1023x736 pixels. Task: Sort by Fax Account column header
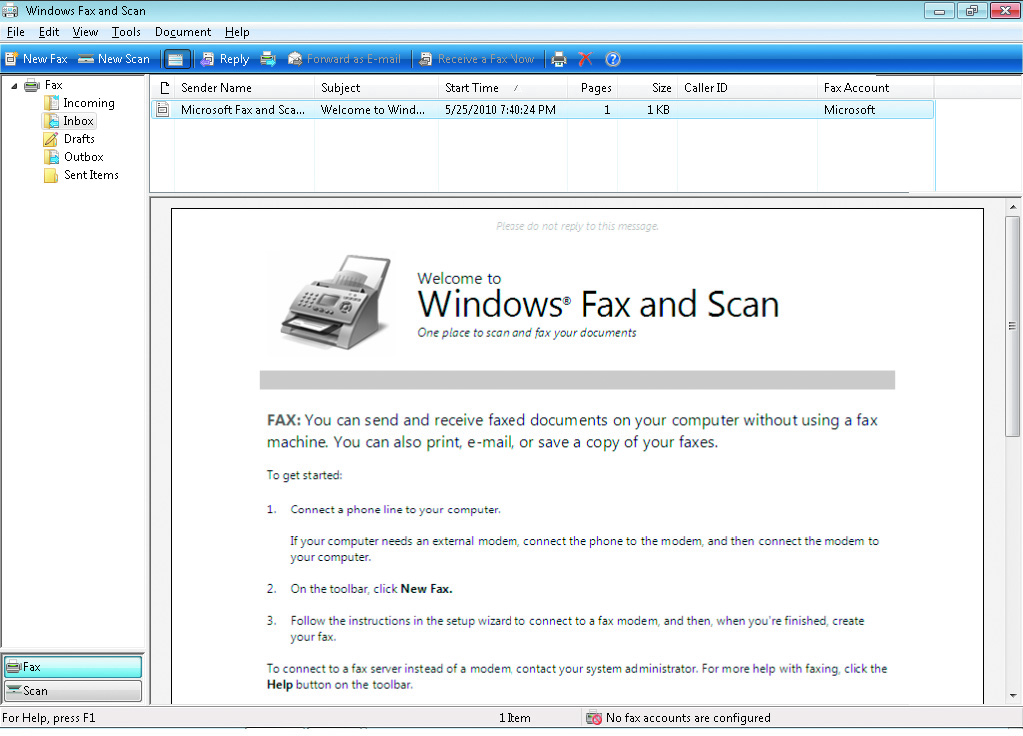(876, 88)
